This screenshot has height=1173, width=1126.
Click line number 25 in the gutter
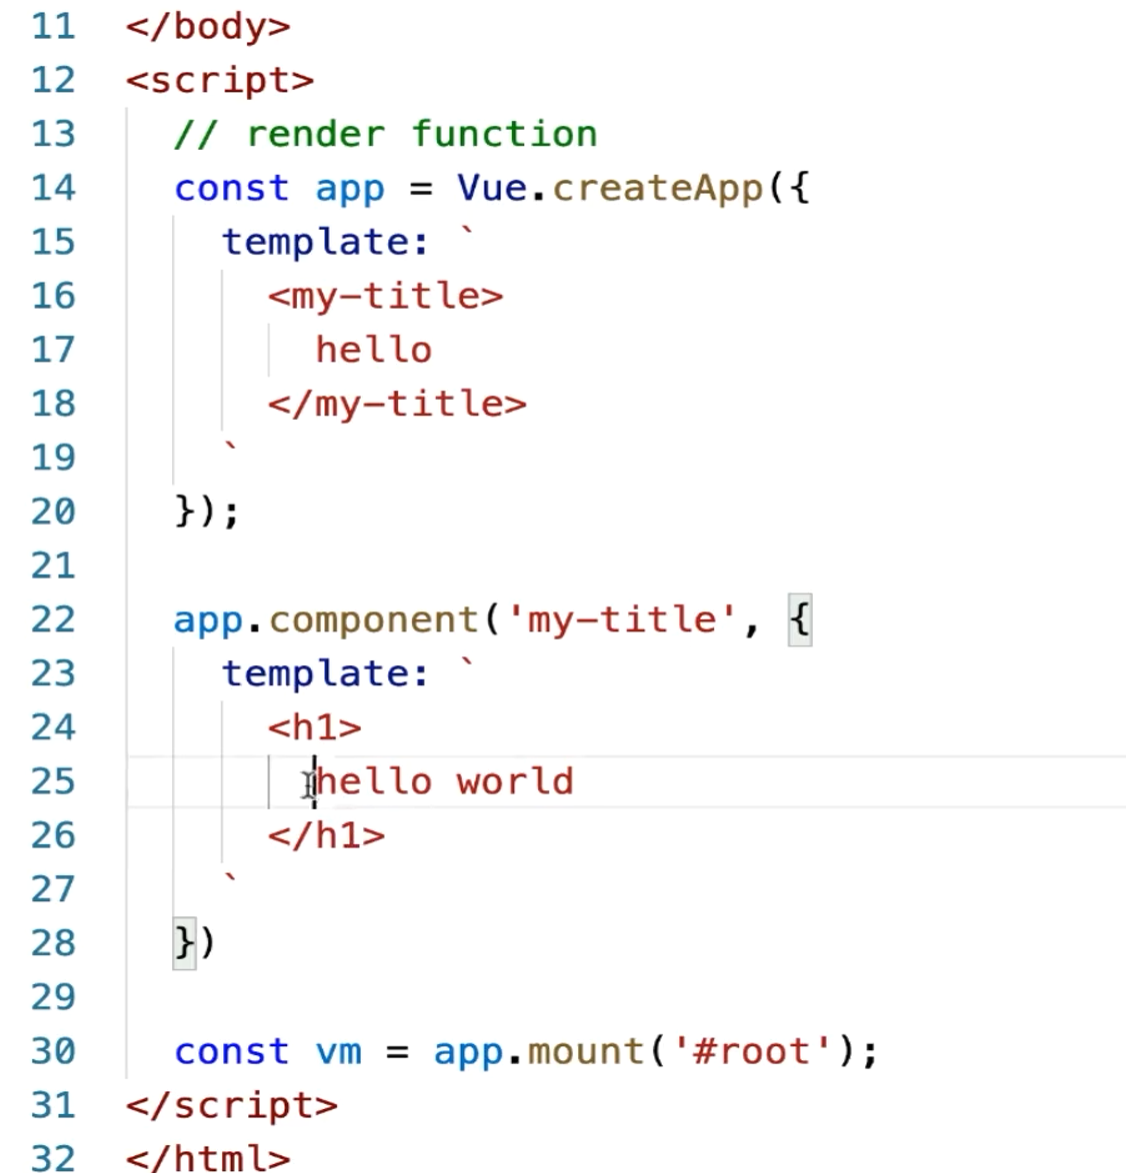point(53,782)
